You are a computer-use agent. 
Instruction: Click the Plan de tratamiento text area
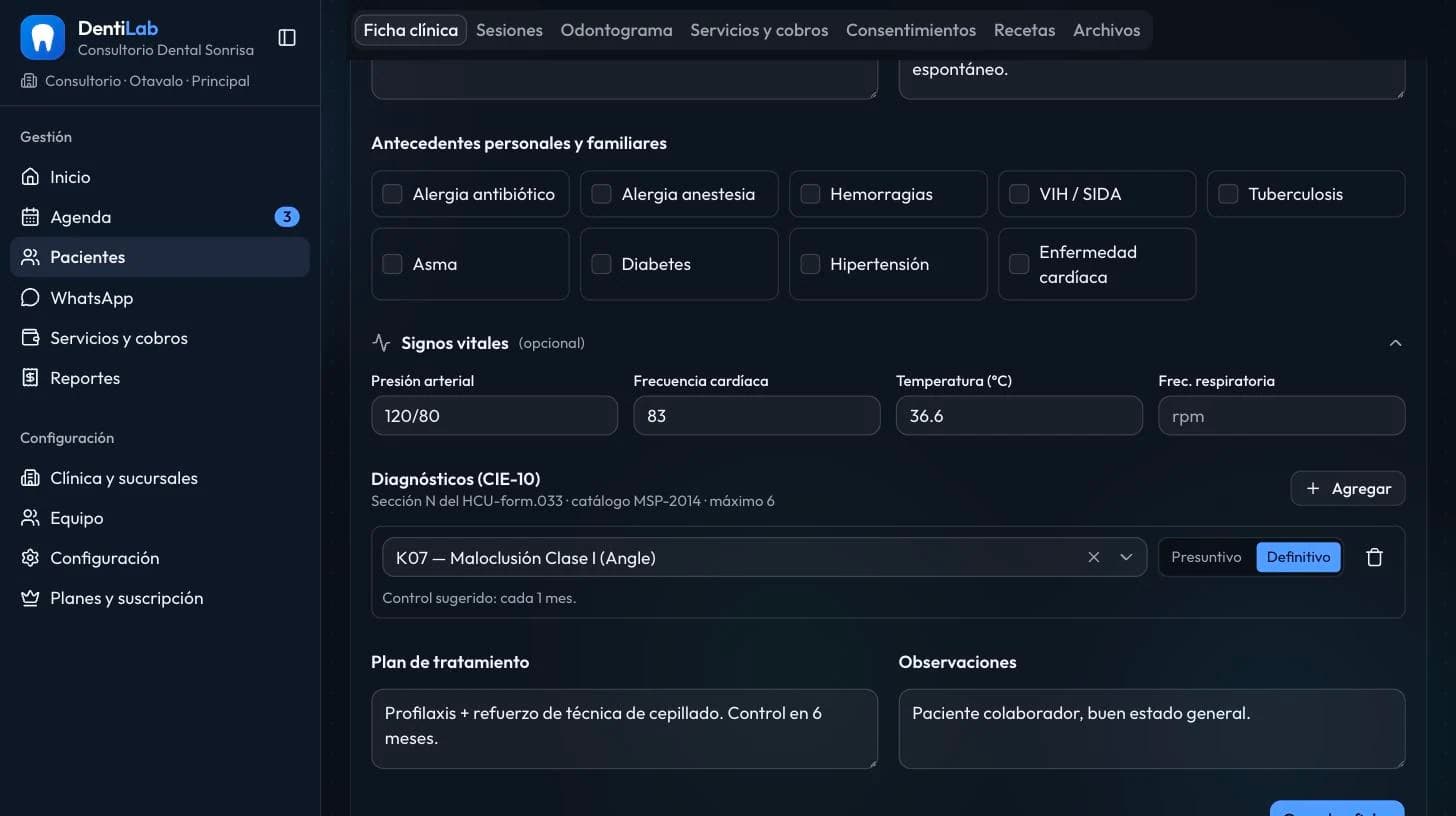624,729
